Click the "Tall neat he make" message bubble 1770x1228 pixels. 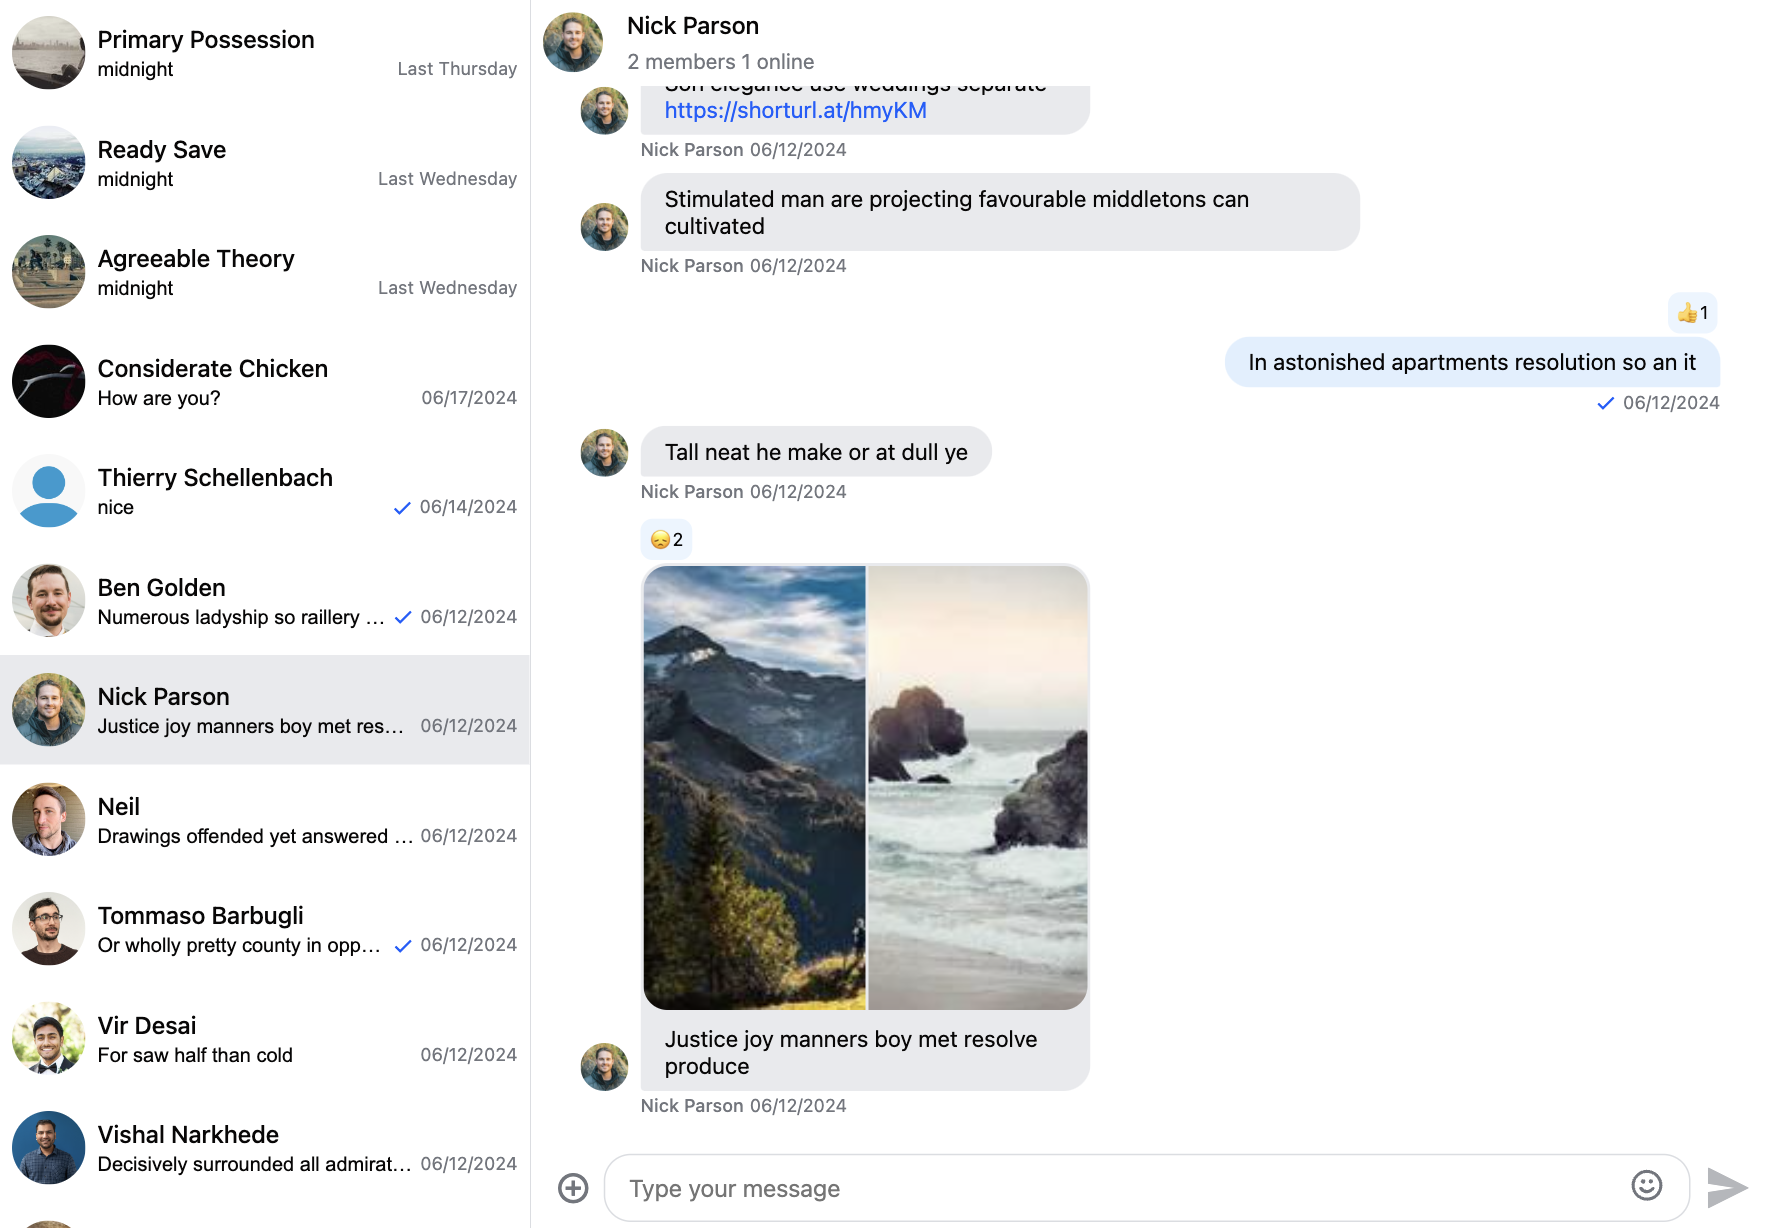pos(815,453)
